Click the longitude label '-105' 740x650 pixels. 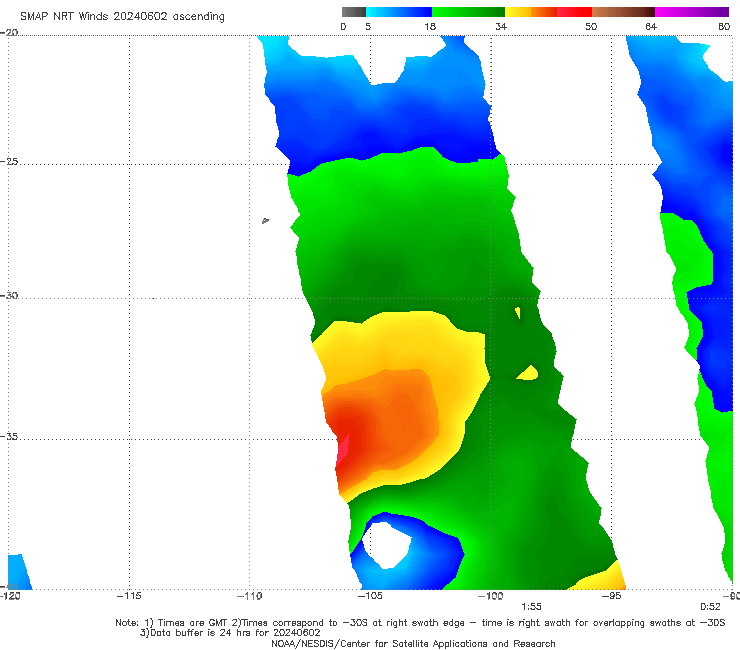pos(370,596)
